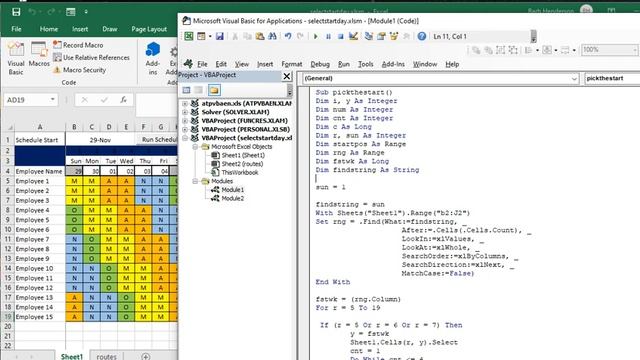
Task: Save the workbook from Excel quick access toolbar
Action: 16,12
